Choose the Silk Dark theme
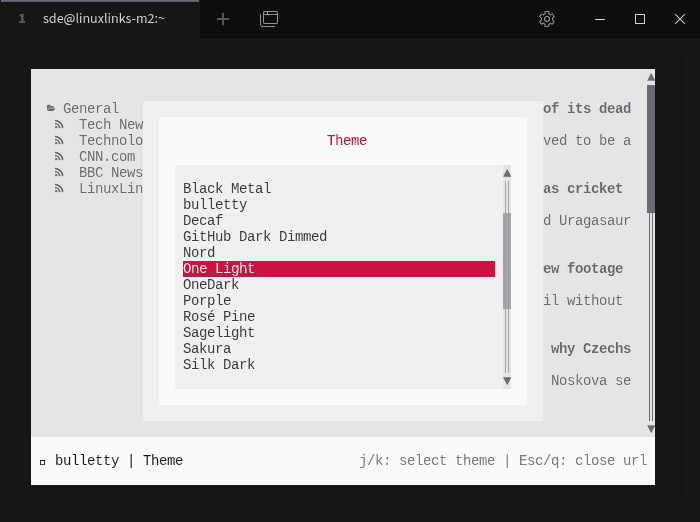The image size is (700, 522). pyautogui.click(x=339, y=365)
